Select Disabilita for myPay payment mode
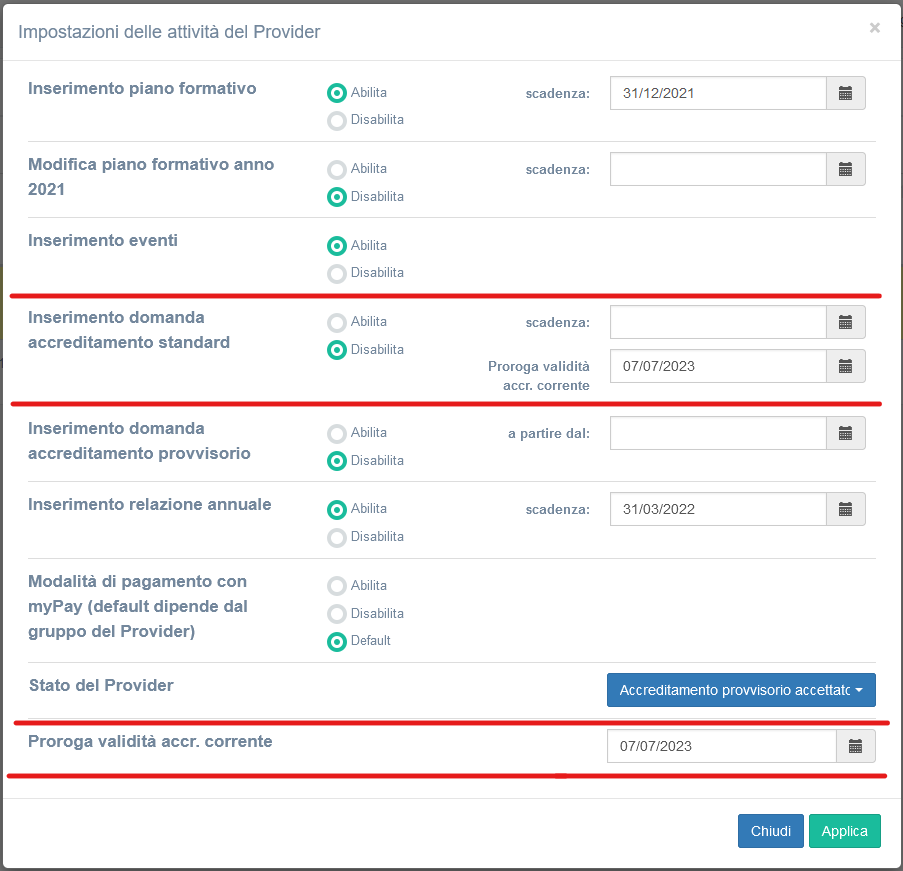The image size is (903, 871). click(337, 614)
